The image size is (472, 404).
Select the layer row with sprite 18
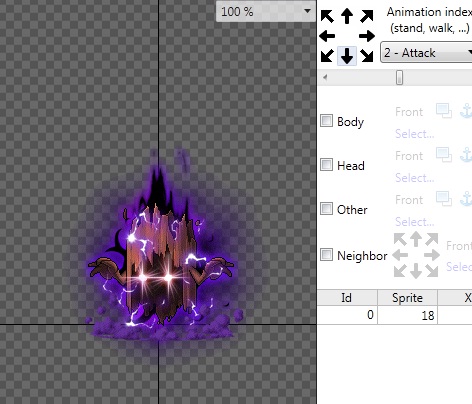[395, 315]
